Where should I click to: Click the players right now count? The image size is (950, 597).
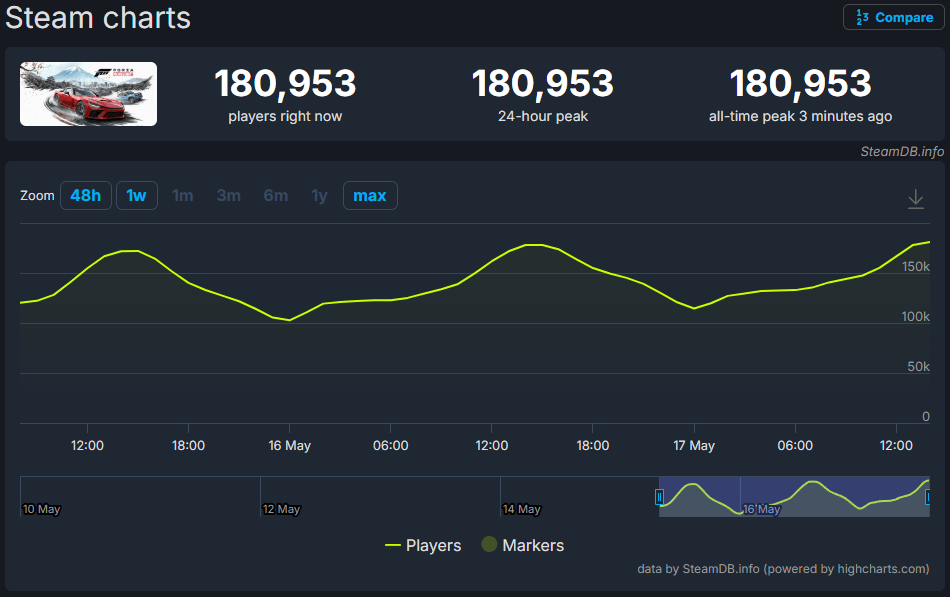pyautogui.click(x=285, y=83)
